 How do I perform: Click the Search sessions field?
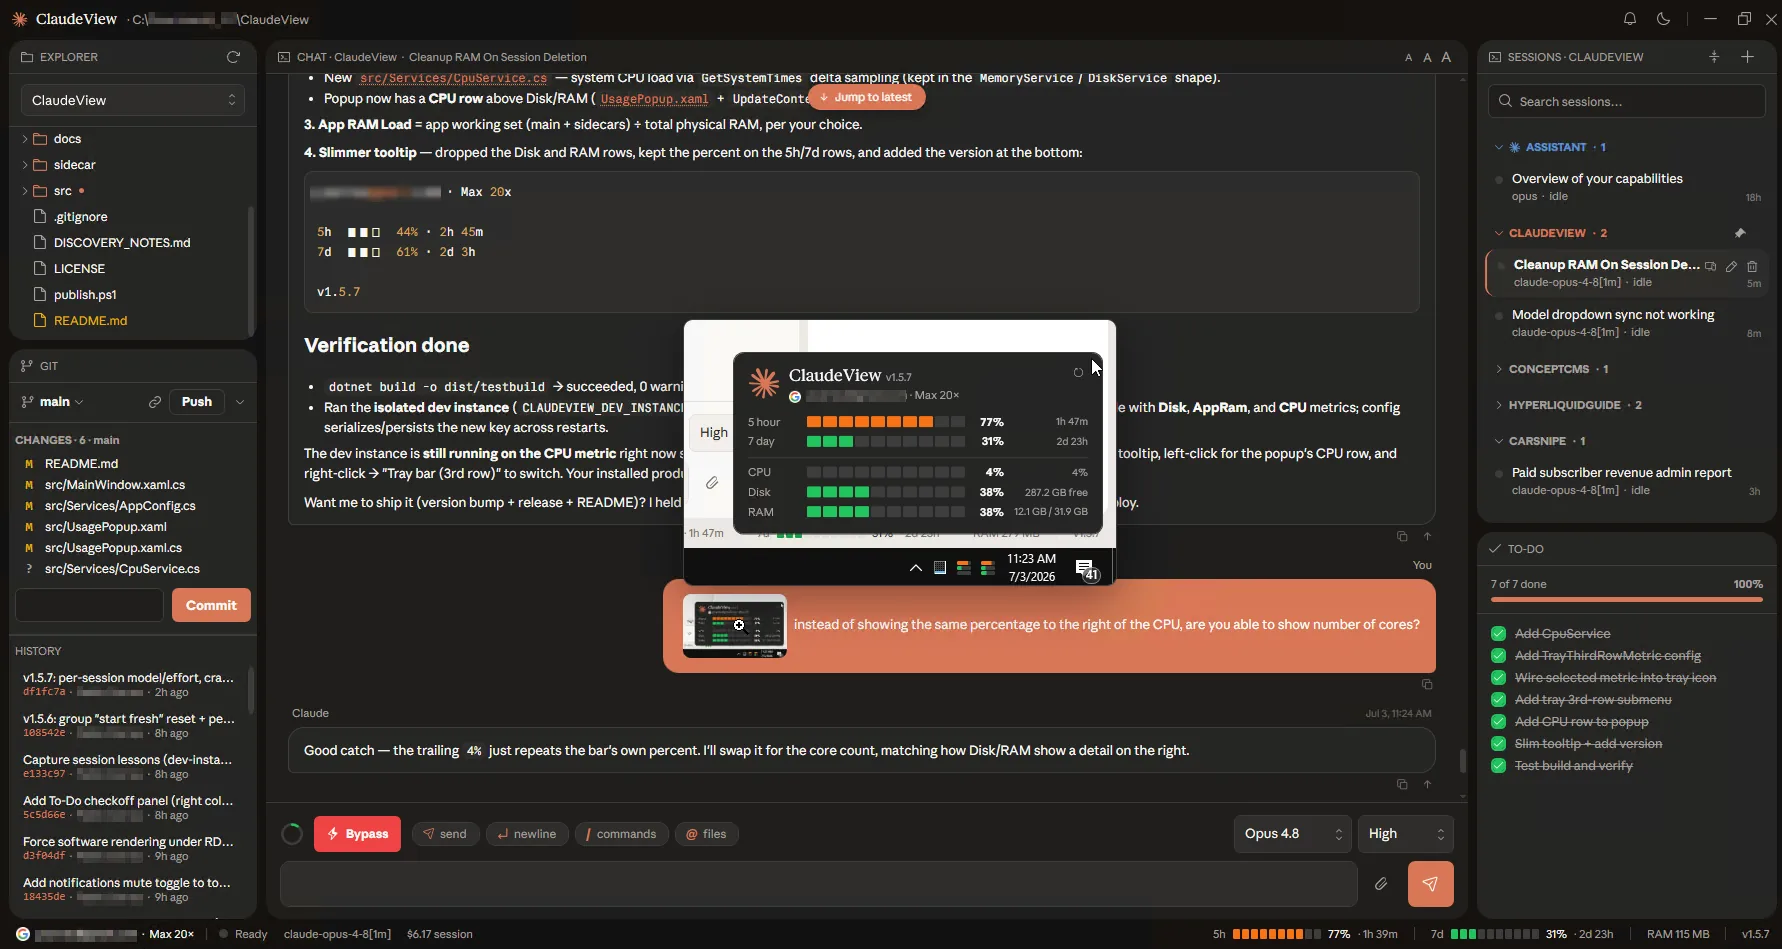tap(1627, 102)
